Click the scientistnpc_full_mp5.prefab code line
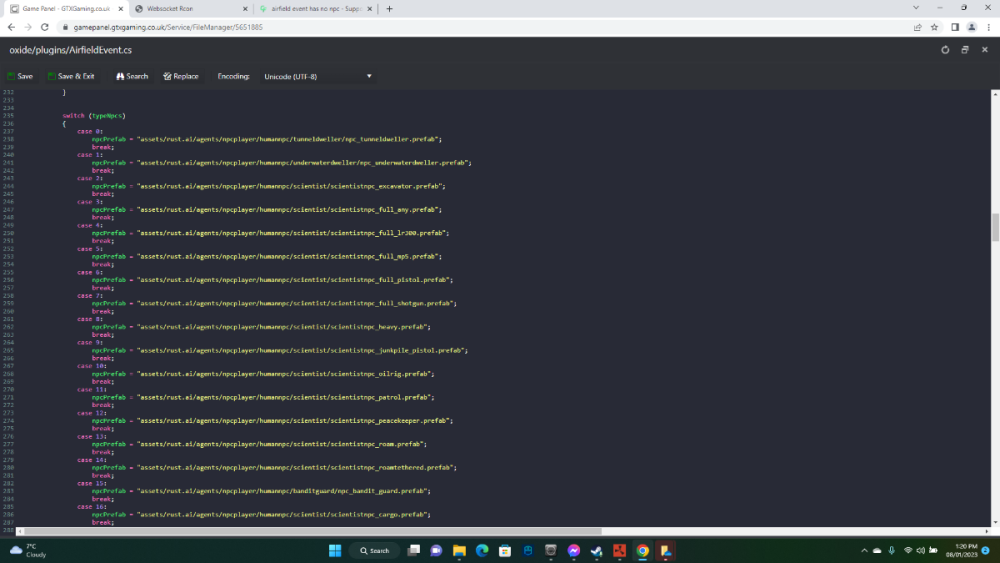This screenshot has width=1000, height=563. tap(267, 256)
